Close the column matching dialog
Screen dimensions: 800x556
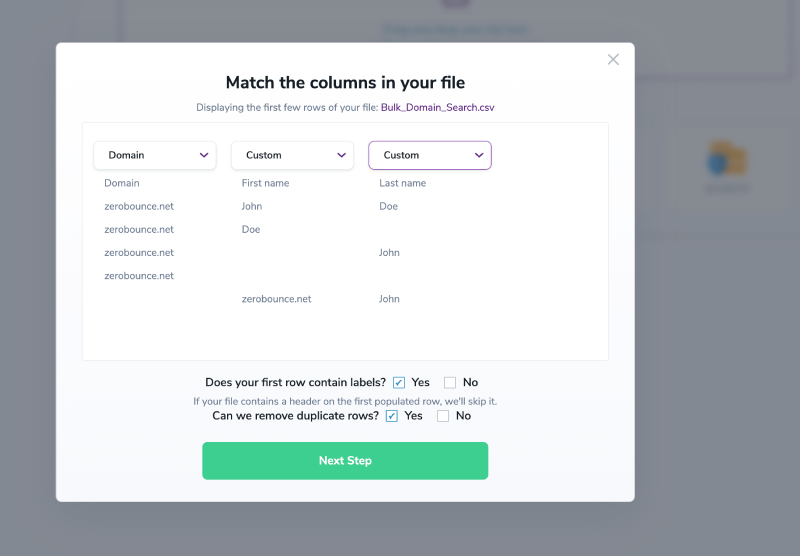[x=613, y=60]
